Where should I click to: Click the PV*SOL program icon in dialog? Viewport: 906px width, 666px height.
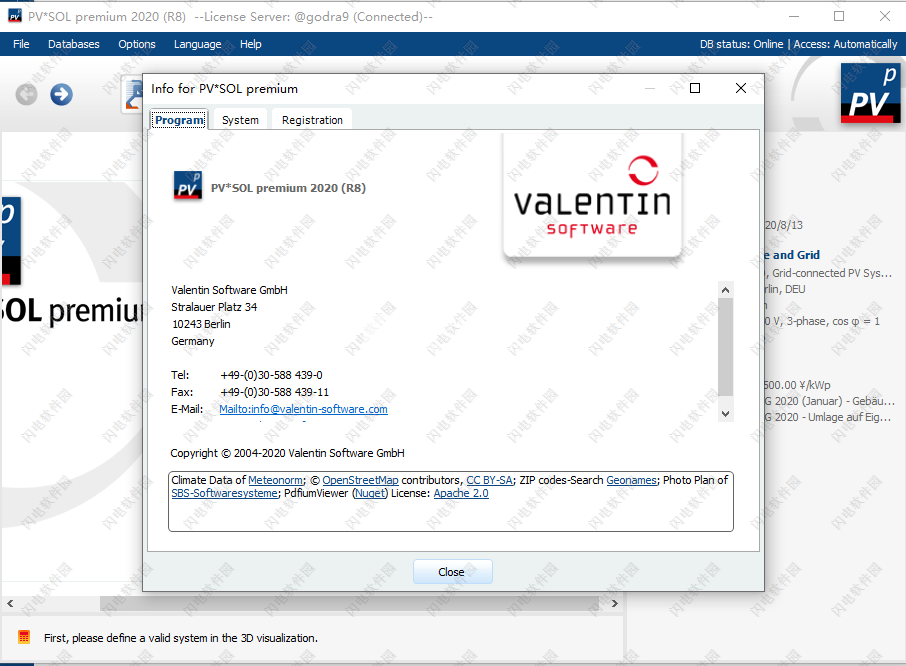tap(188, 186)
